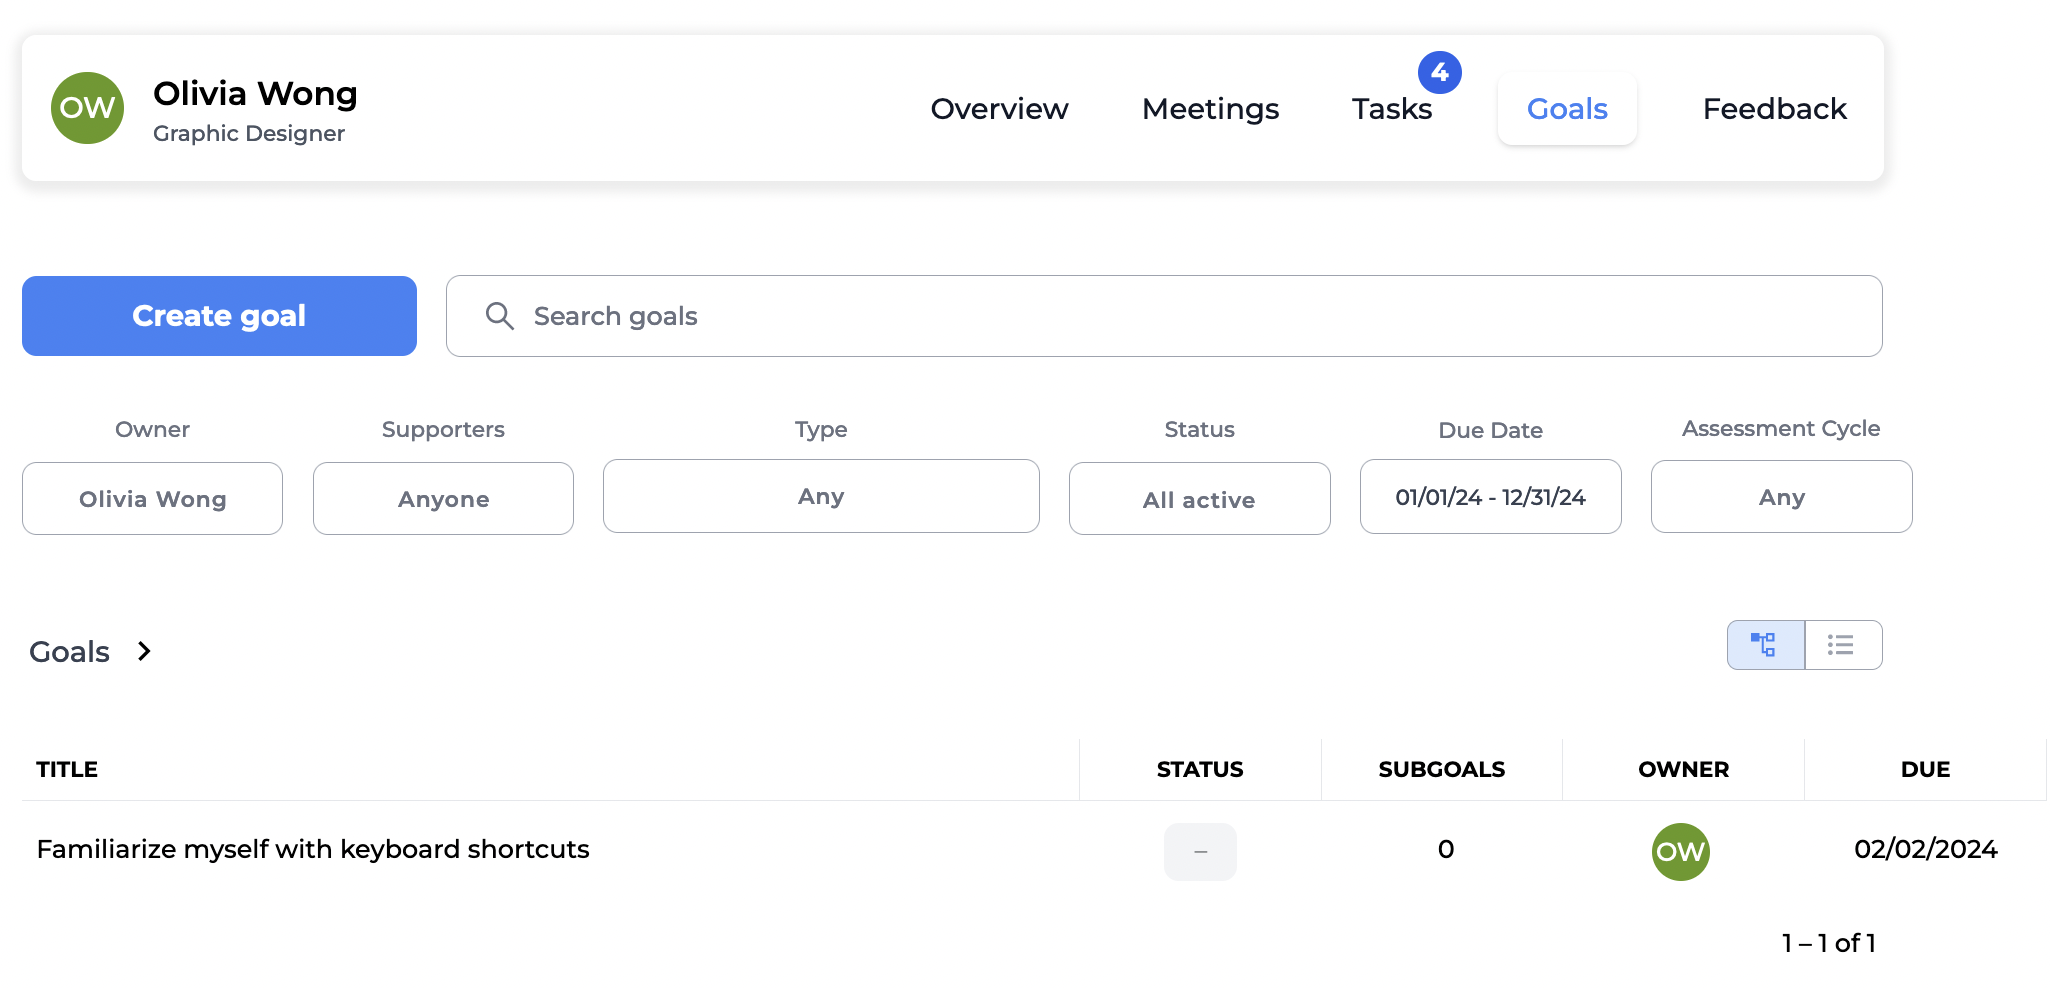Switch to hierarchy tree view
Viewport: 2050px width, 988px height.
[x=1765, y=645]
